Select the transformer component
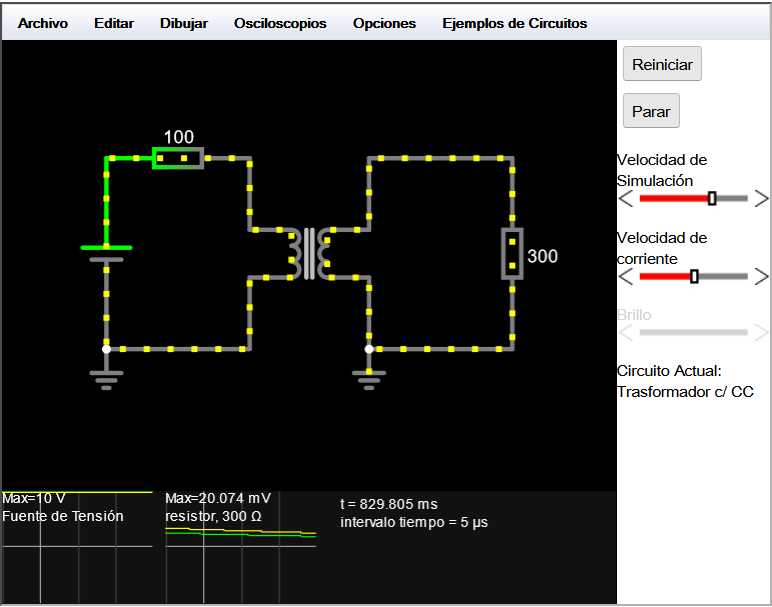 pos(309,254)
